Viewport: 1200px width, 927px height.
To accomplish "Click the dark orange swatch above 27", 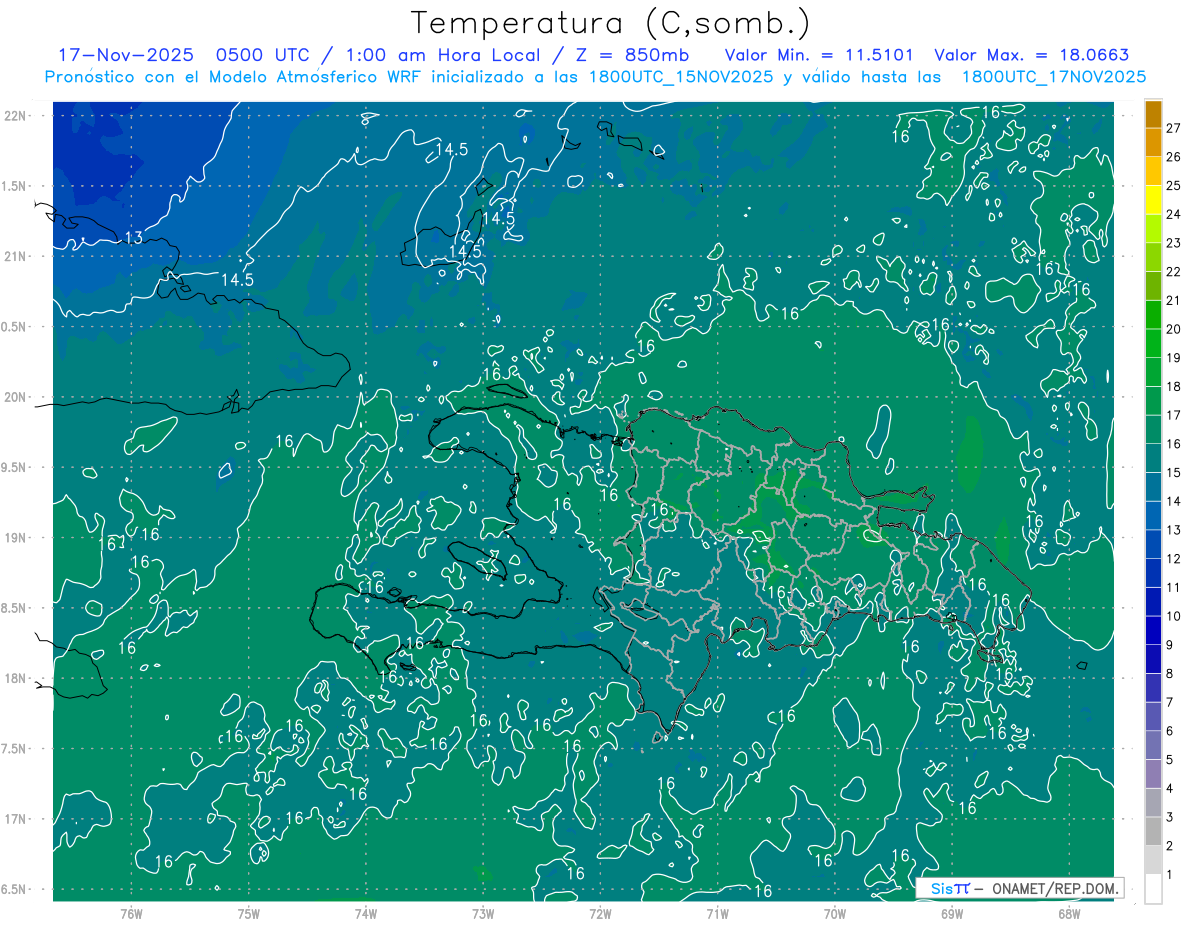I will pos(1153,114).
